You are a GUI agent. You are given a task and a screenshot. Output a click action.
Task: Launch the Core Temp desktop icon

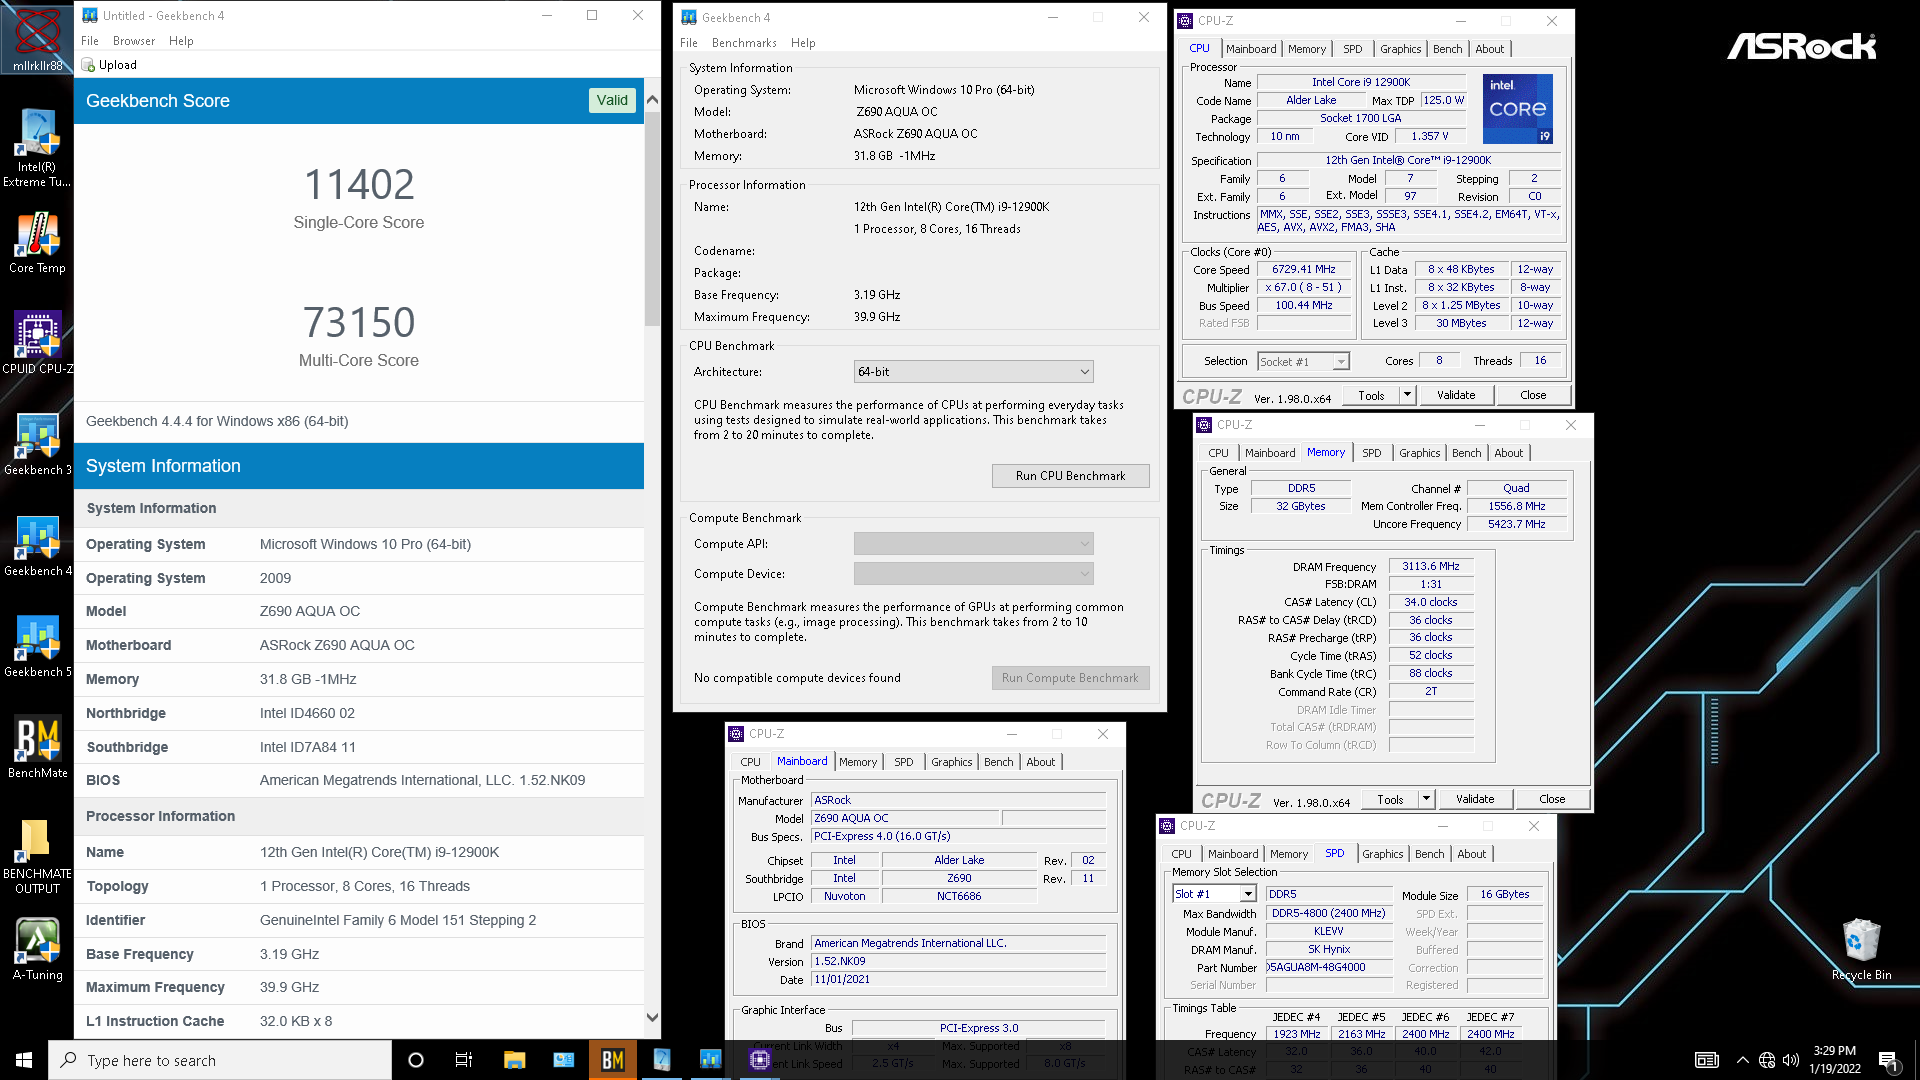click(x=37, y=242)
